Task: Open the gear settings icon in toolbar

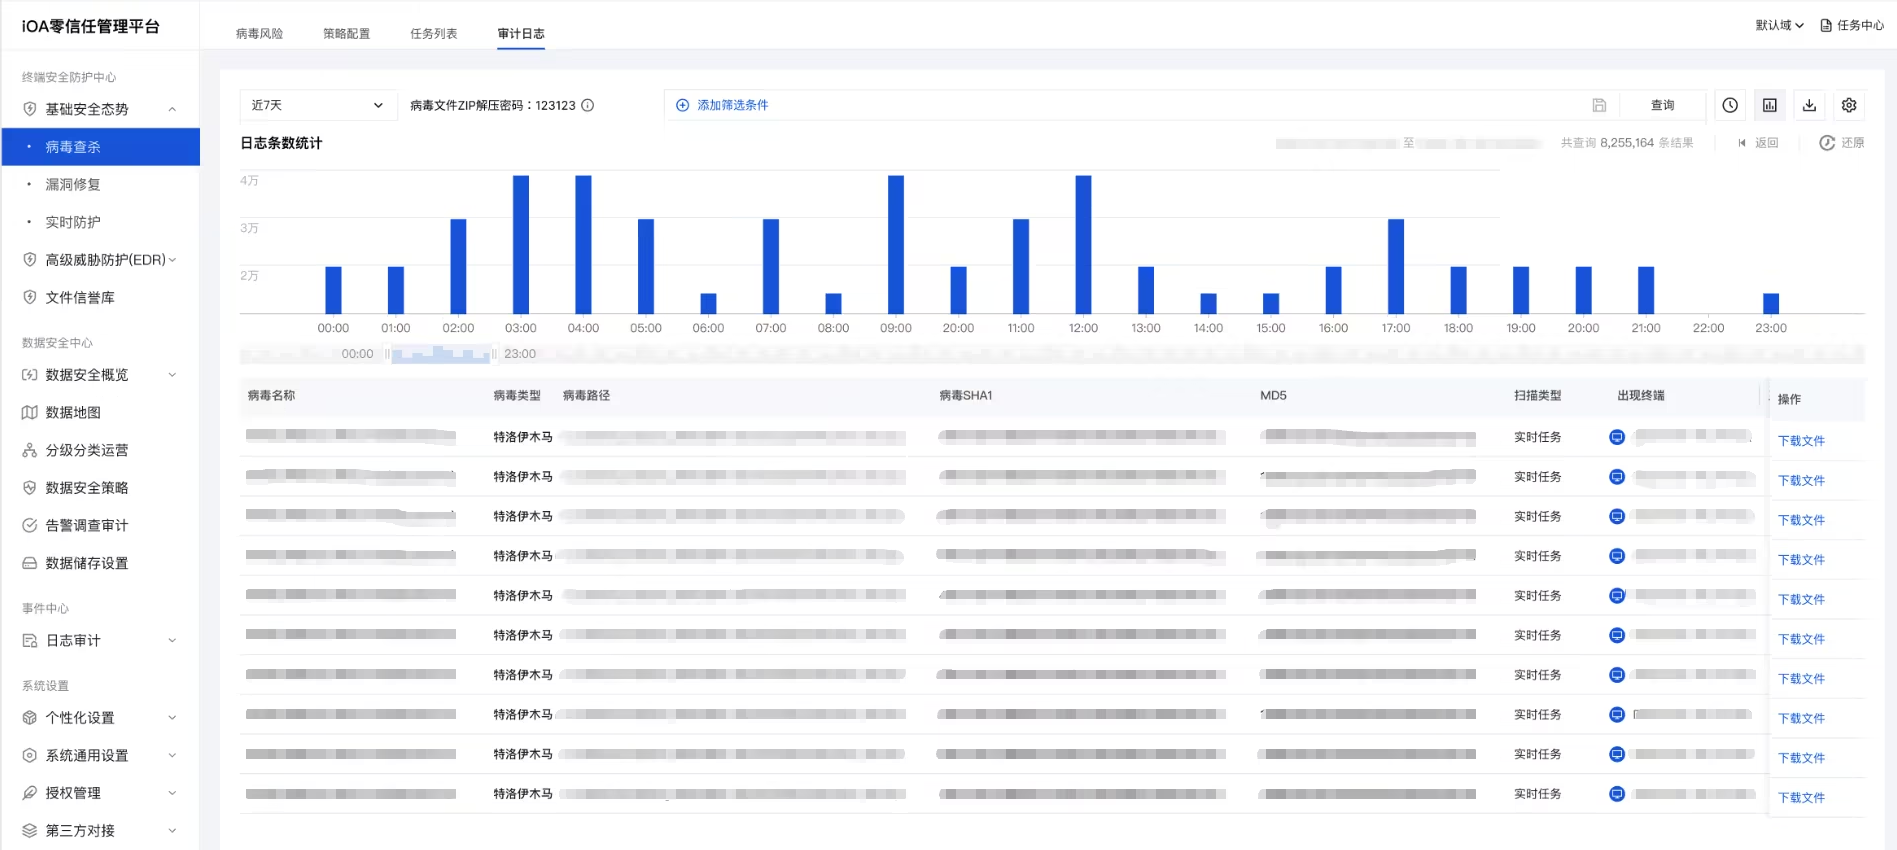Action: (x=1849, y=105)
